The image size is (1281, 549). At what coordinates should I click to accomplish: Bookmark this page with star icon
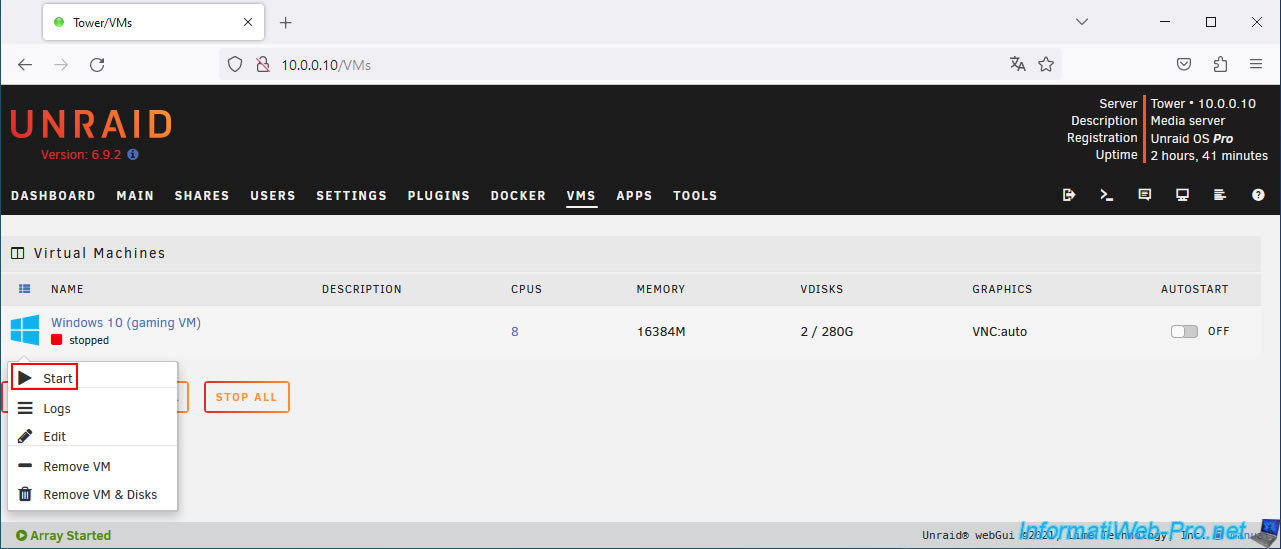(x=1046, y=64)
